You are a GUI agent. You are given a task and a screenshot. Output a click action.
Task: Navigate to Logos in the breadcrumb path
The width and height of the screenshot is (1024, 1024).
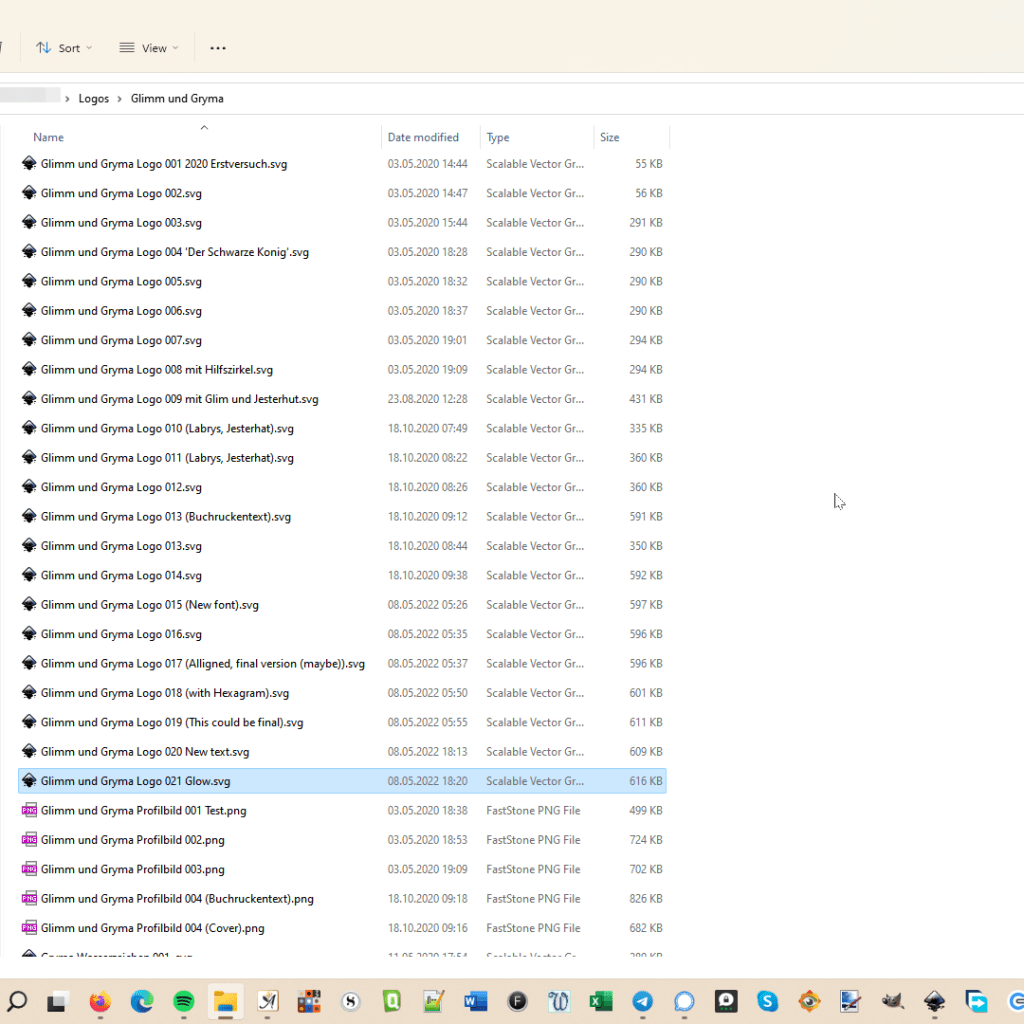click(x=94, y=99)
